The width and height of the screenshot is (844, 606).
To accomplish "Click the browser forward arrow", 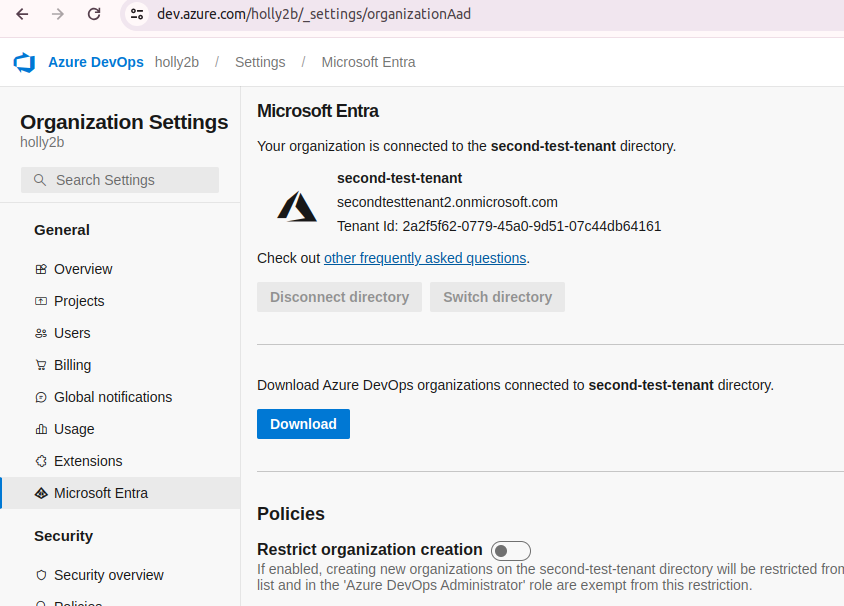I will tap(58, 14).
